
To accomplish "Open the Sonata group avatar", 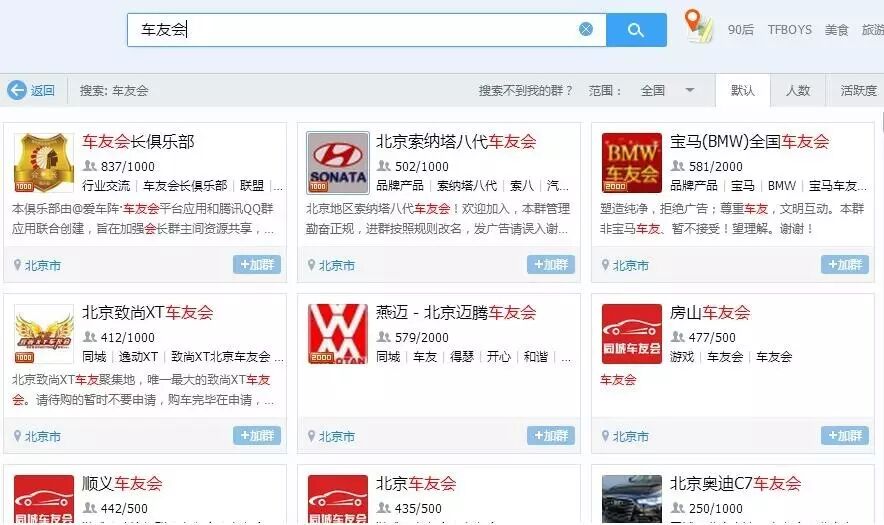I will click(x=338, y=163).
